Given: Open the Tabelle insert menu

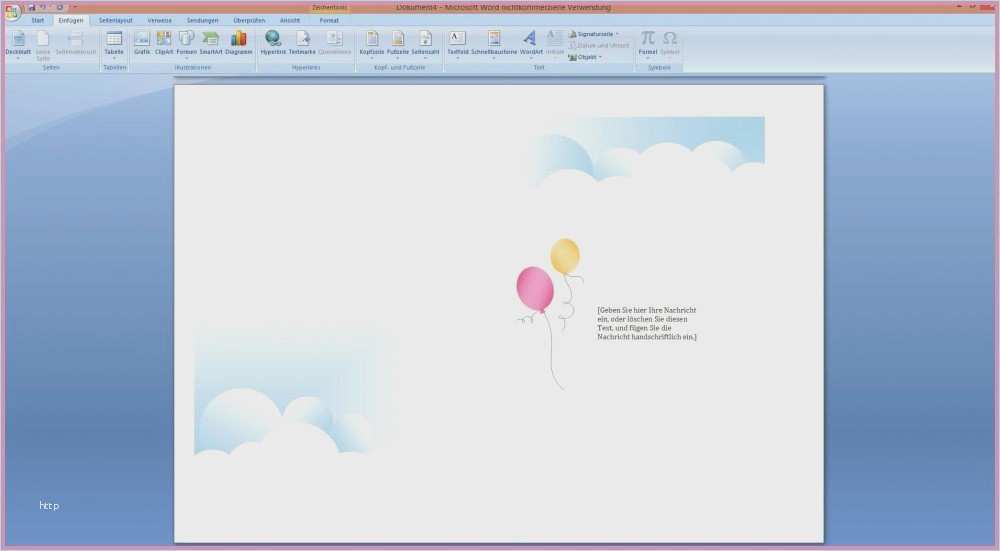Looking at the screenshot, I should coord(114,42).
